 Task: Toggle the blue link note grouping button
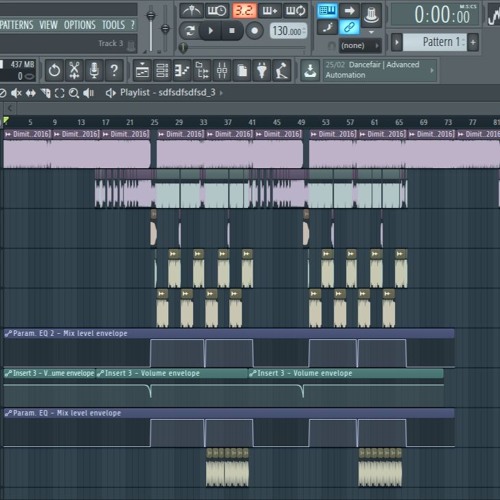tap(349, 27)
